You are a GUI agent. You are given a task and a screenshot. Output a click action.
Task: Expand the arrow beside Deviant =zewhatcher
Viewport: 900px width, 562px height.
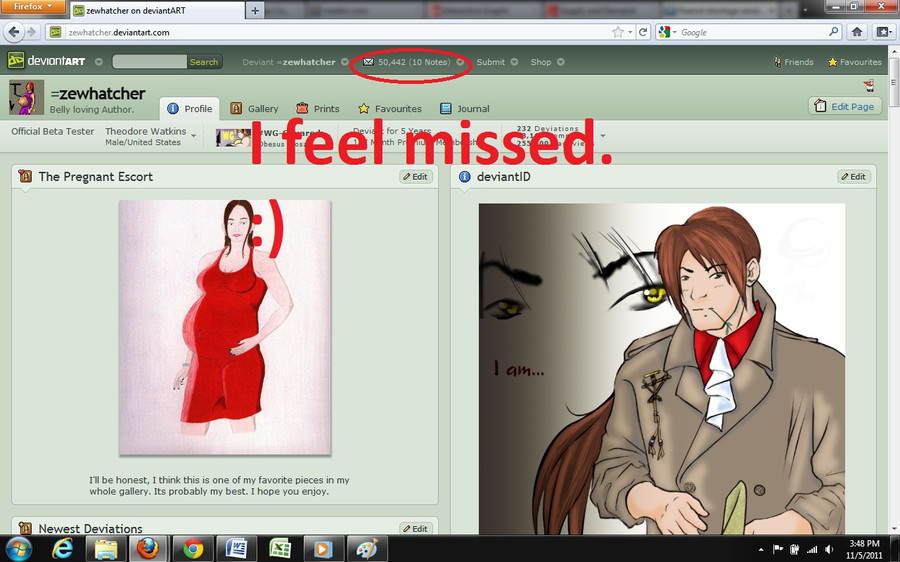tap(344, 62)
